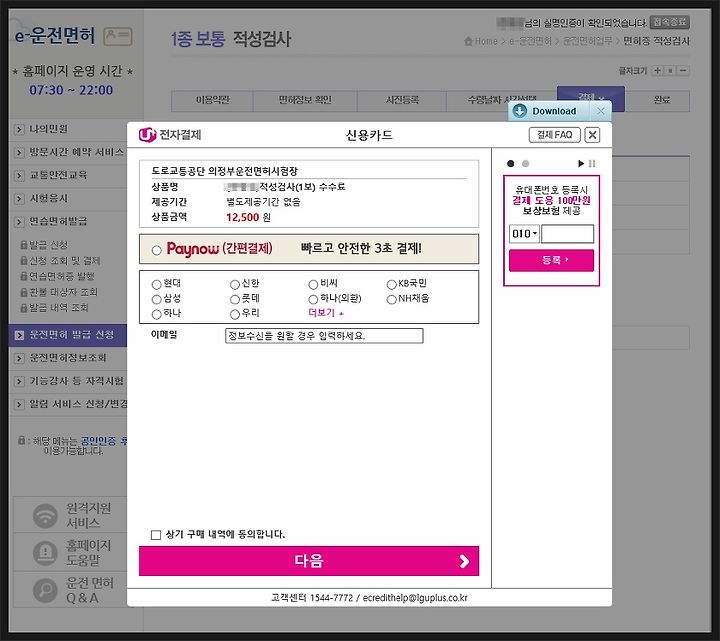
Task: Go to 이용약관 step tab
Action: click(x=212, y=101)
